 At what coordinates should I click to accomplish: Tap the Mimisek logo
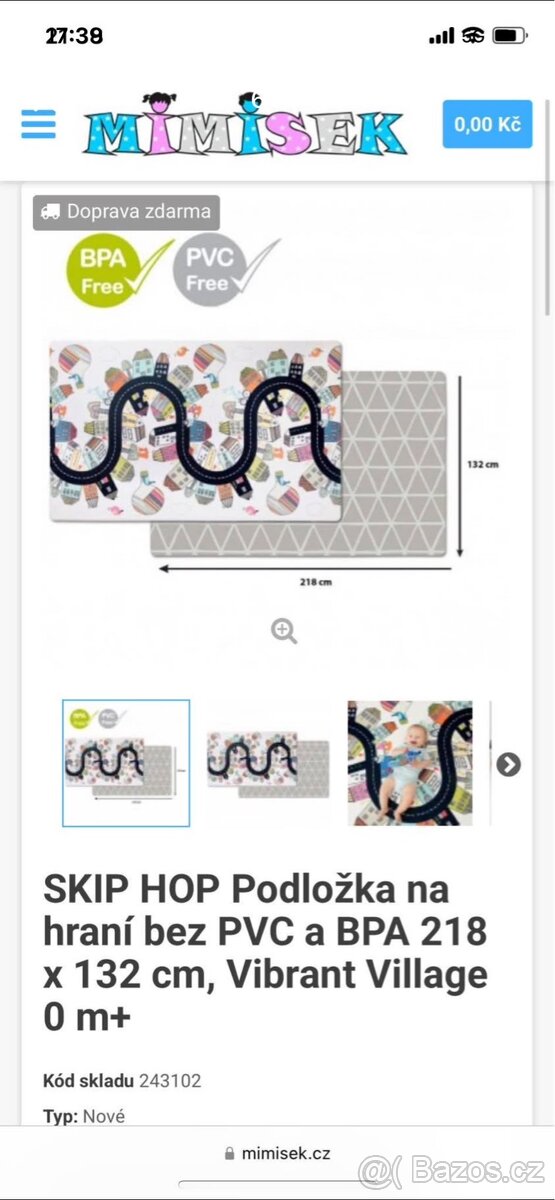[x=245, y=125]
